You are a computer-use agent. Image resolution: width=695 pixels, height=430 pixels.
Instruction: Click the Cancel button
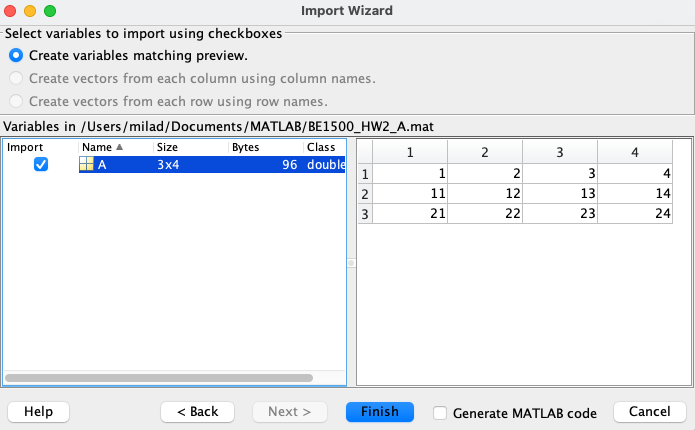point(649,412)
